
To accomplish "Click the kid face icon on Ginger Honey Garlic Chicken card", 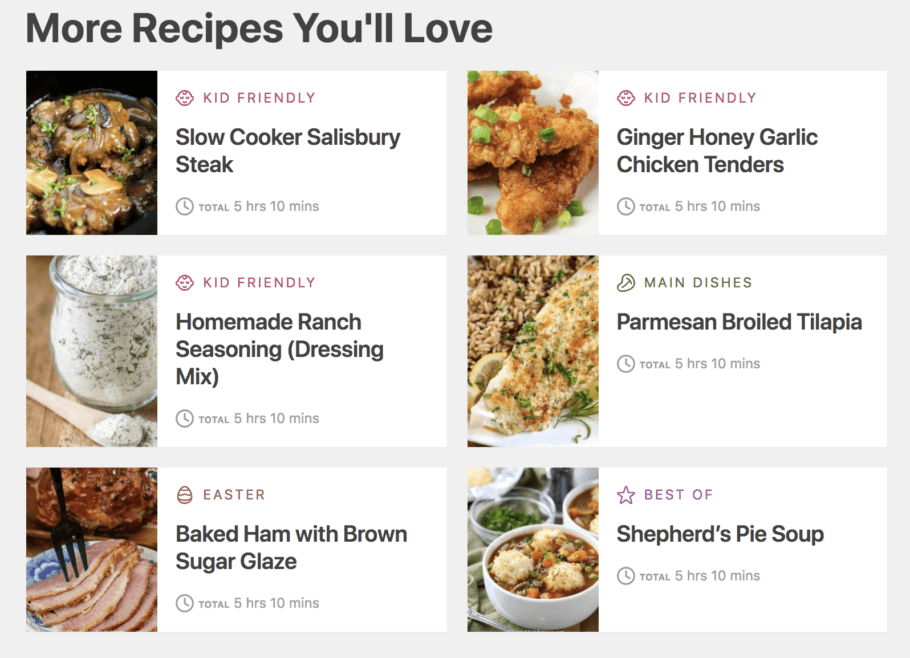I will pyautogui.click(x=626, y=98).
